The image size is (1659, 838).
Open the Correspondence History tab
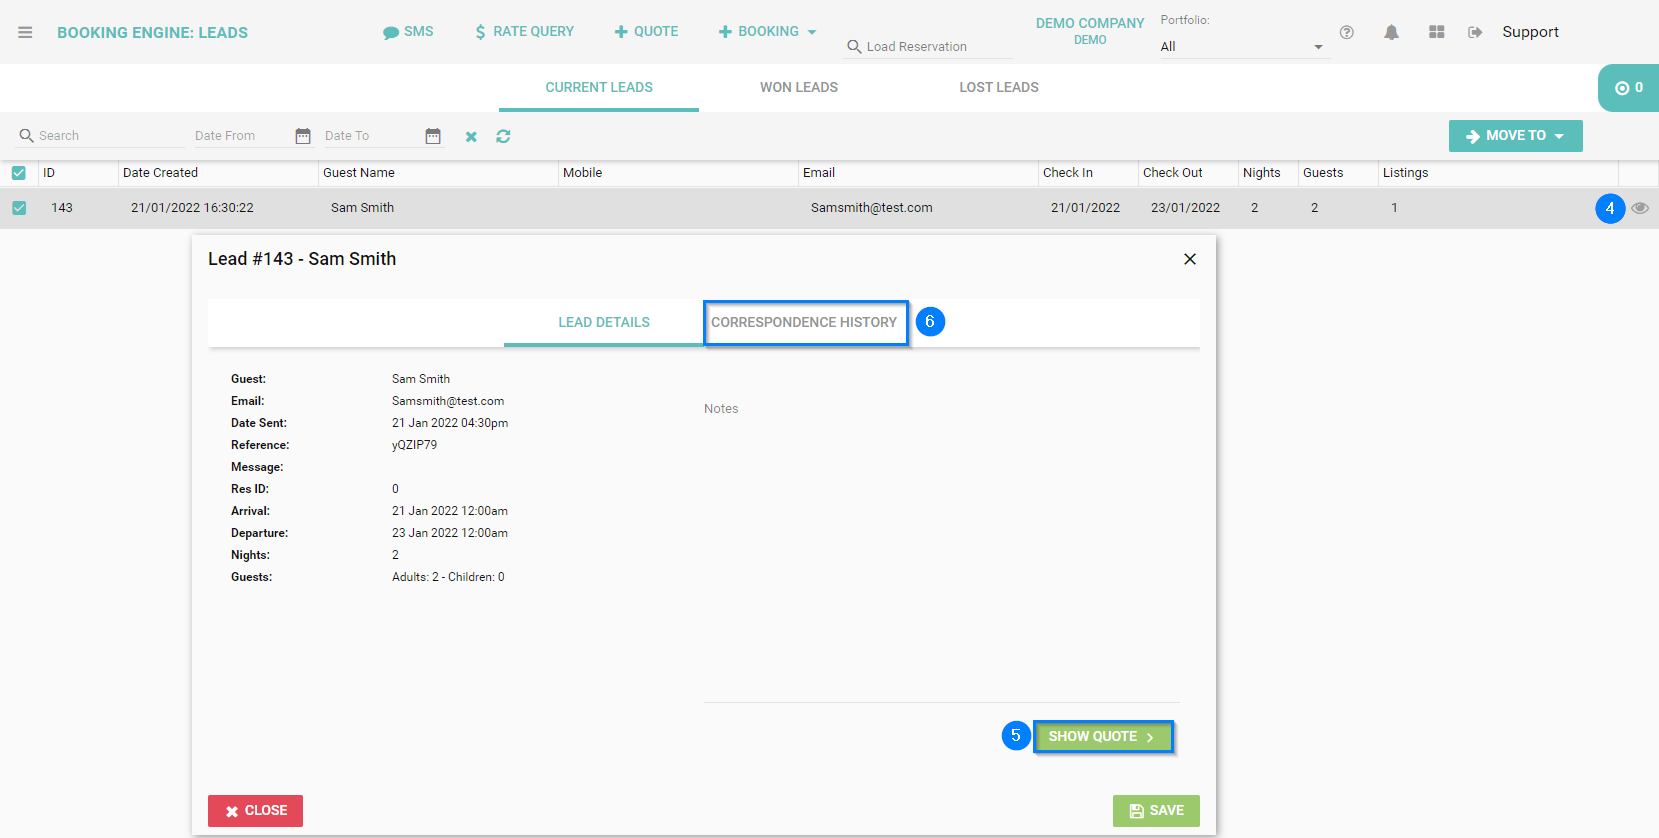coord(804,322)
